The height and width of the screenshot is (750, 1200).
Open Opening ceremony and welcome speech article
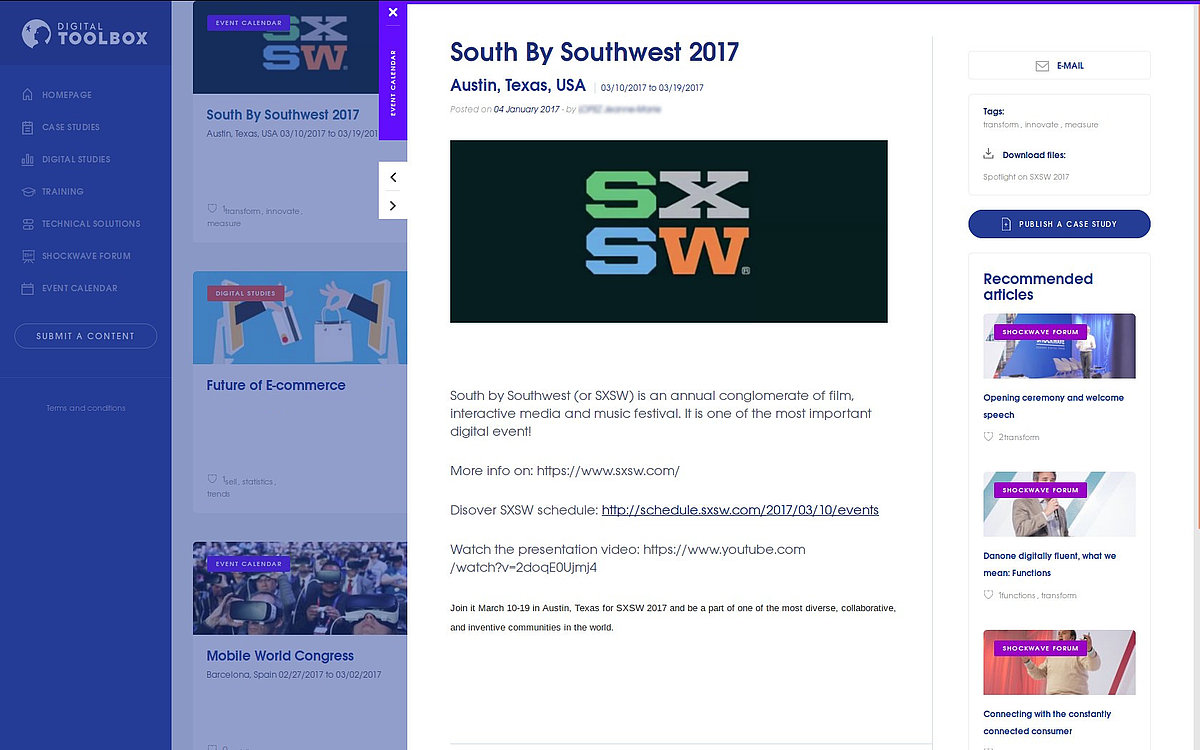1053,406
